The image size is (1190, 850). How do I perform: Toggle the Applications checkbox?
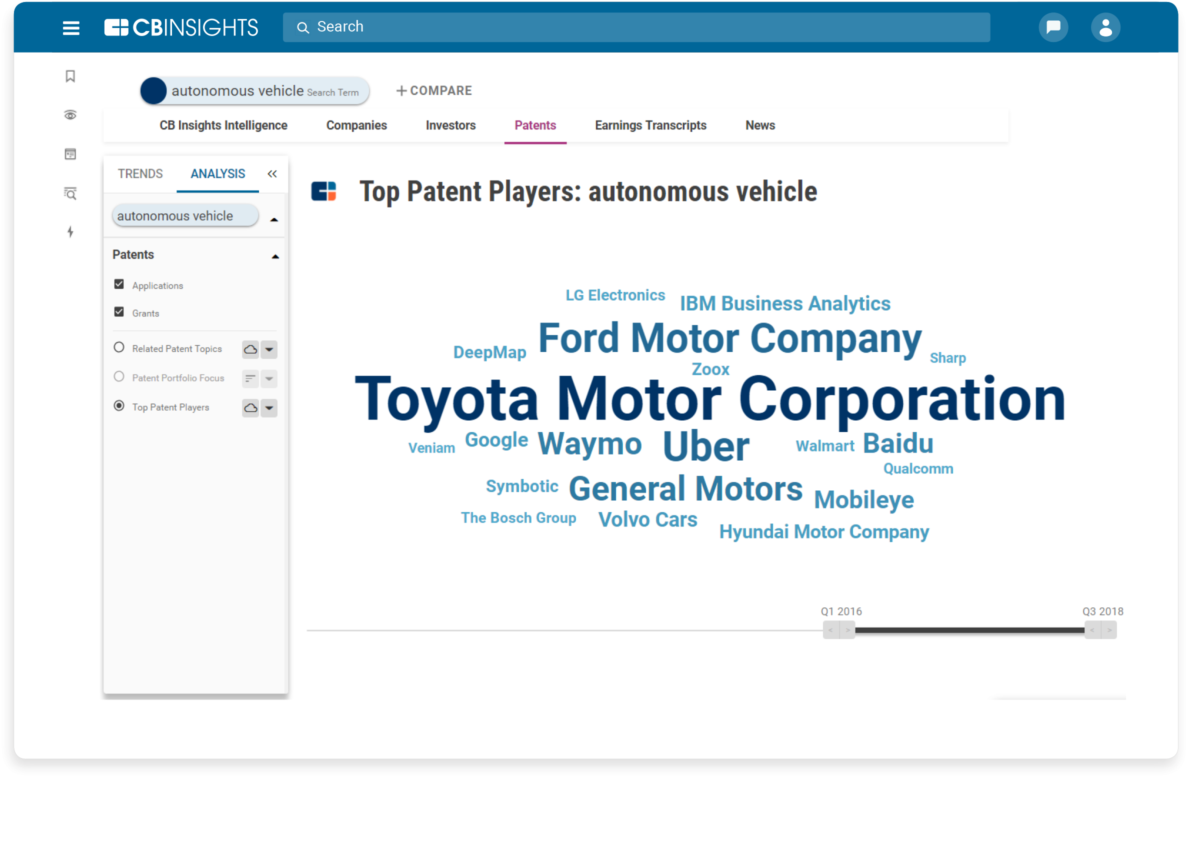pyautogui.click(x=119, y=284)
